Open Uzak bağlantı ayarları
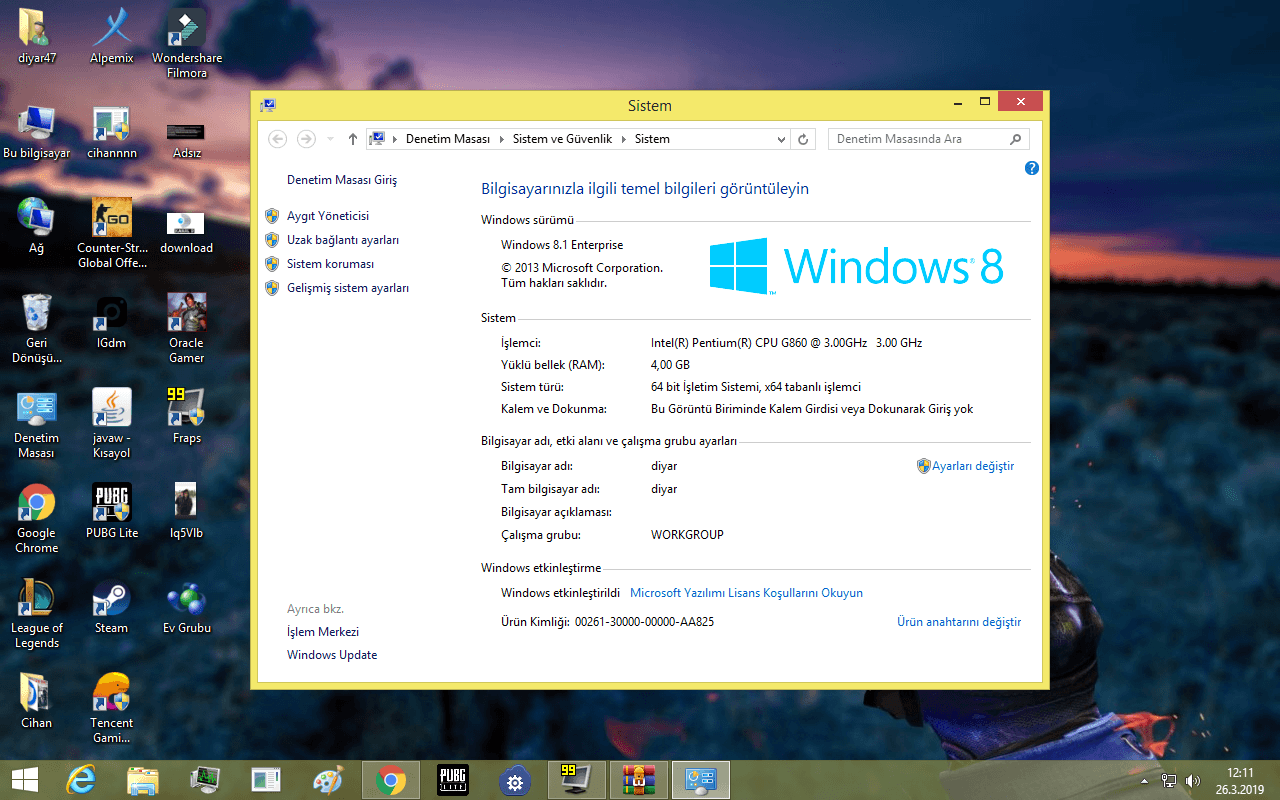The height and width of the screenshot is (800, 1280). tap(343, 240)
